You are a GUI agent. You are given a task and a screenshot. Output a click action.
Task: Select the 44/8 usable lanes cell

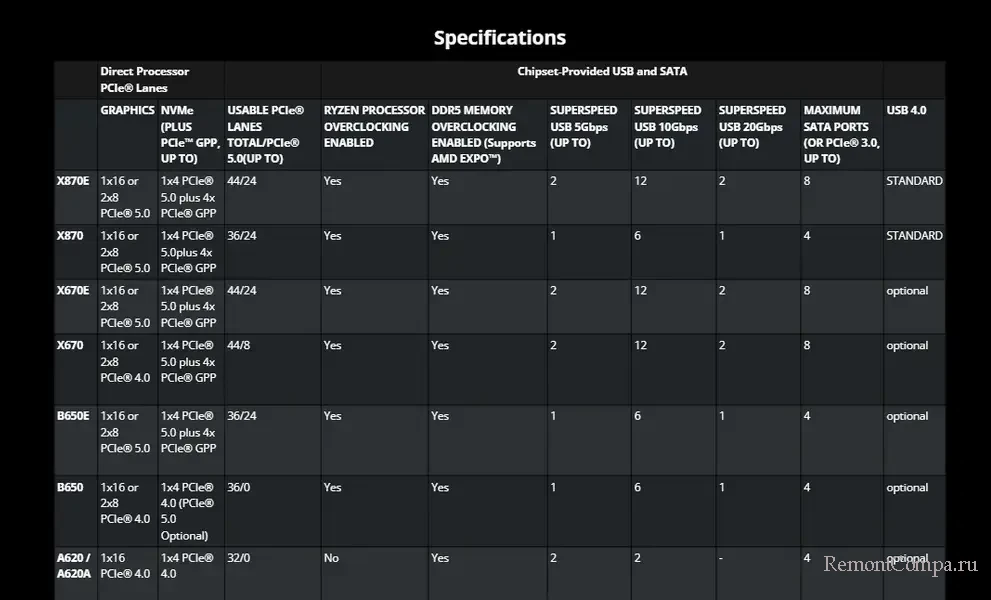(239, 346)
